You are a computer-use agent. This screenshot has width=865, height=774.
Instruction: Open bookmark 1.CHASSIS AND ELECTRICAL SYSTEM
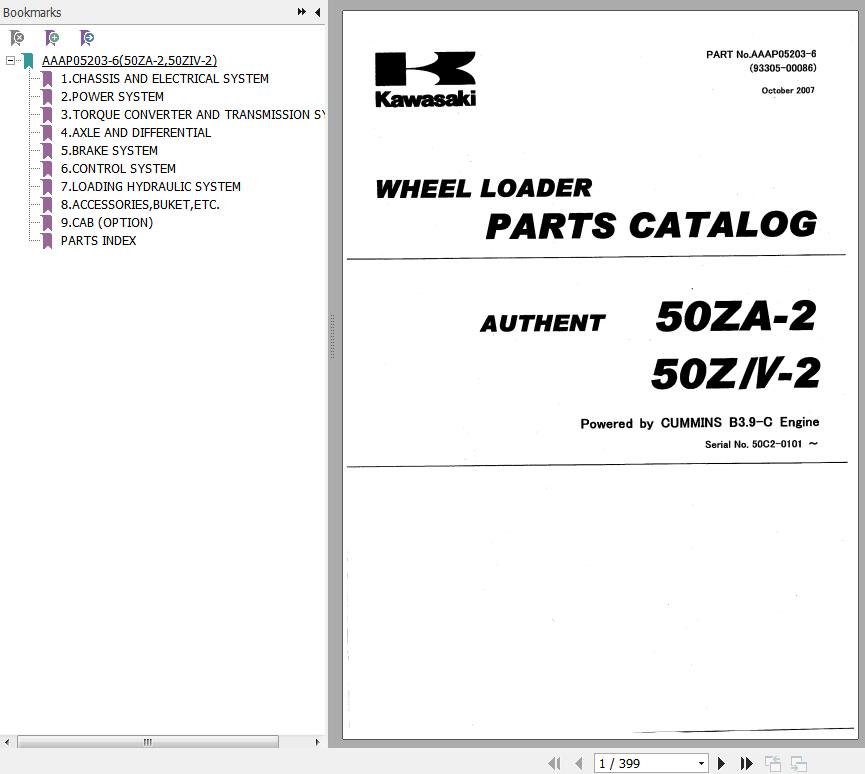click(164, 79)
